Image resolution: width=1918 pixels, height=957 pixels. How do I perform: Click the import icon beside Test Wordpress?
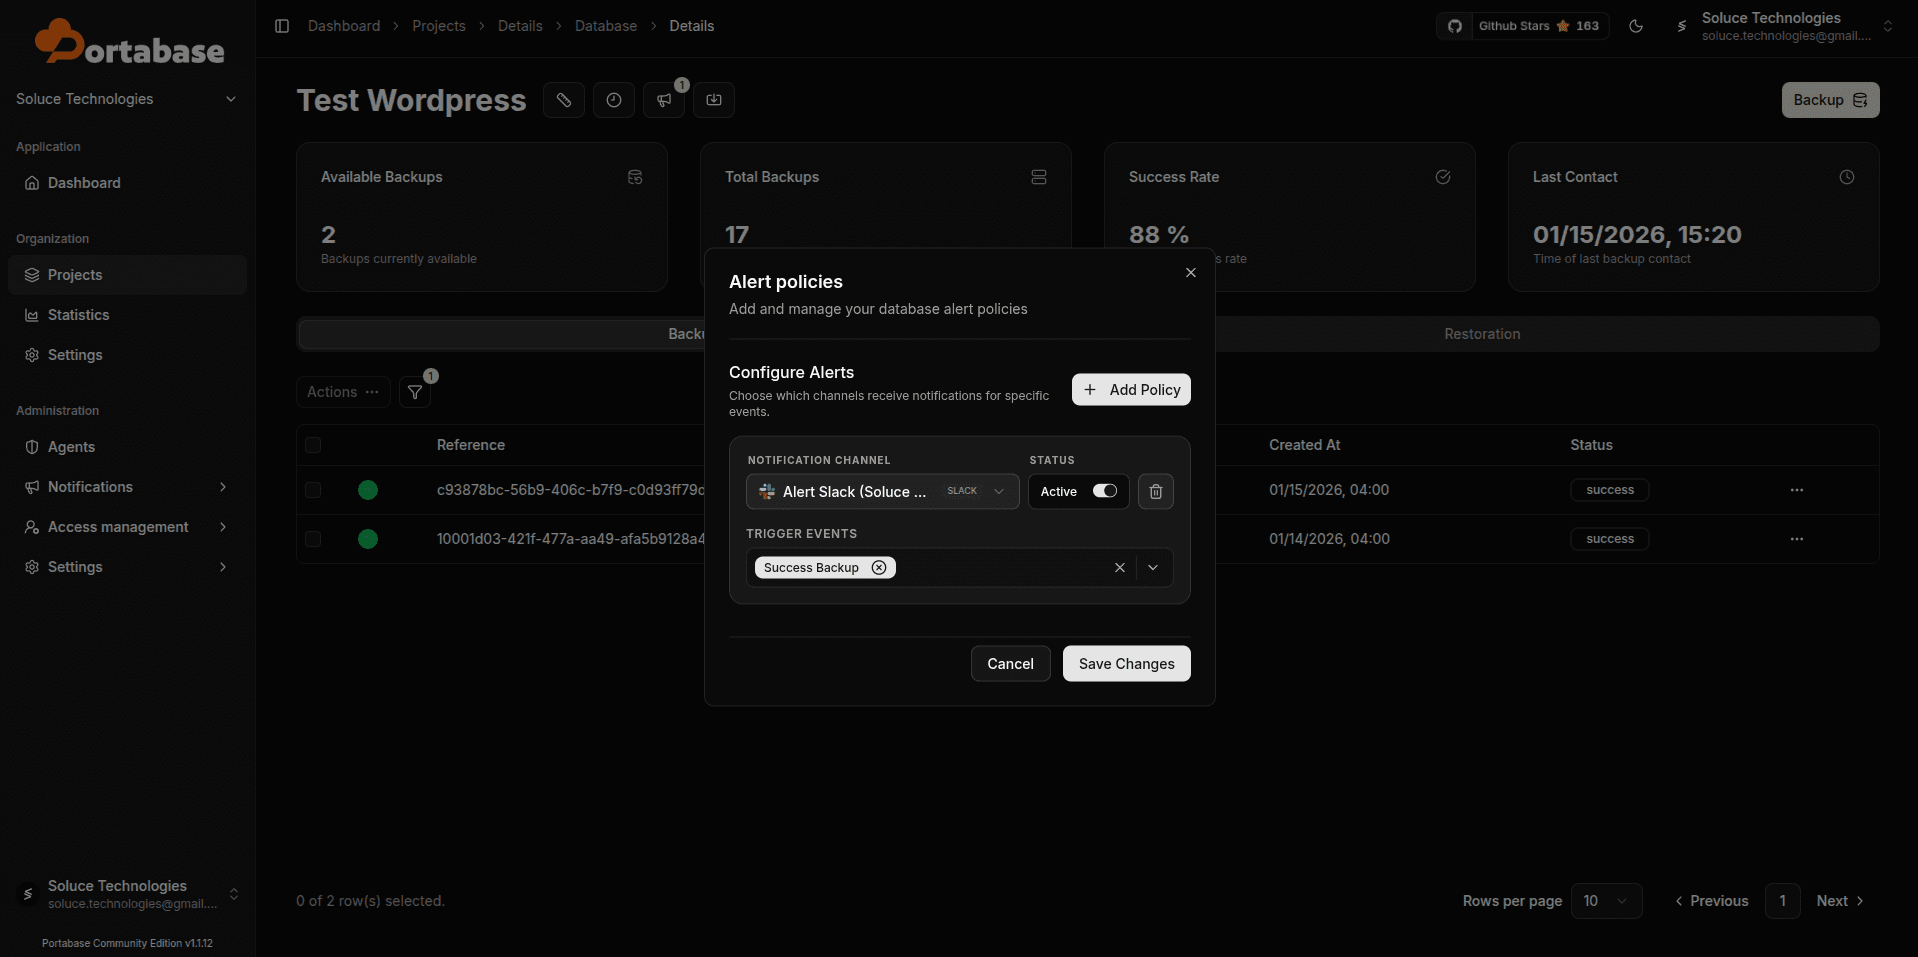[x=714, y=100]
